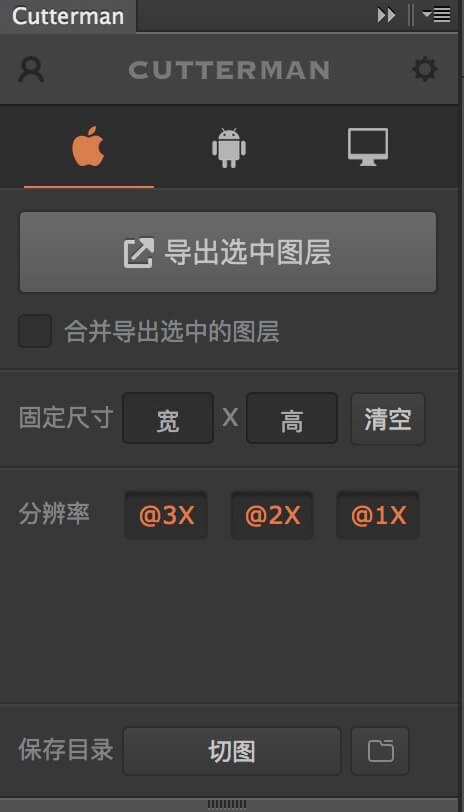Toggle the @2X resolution option
This screenshot has width=464, height=812.
tap(272, 515)
